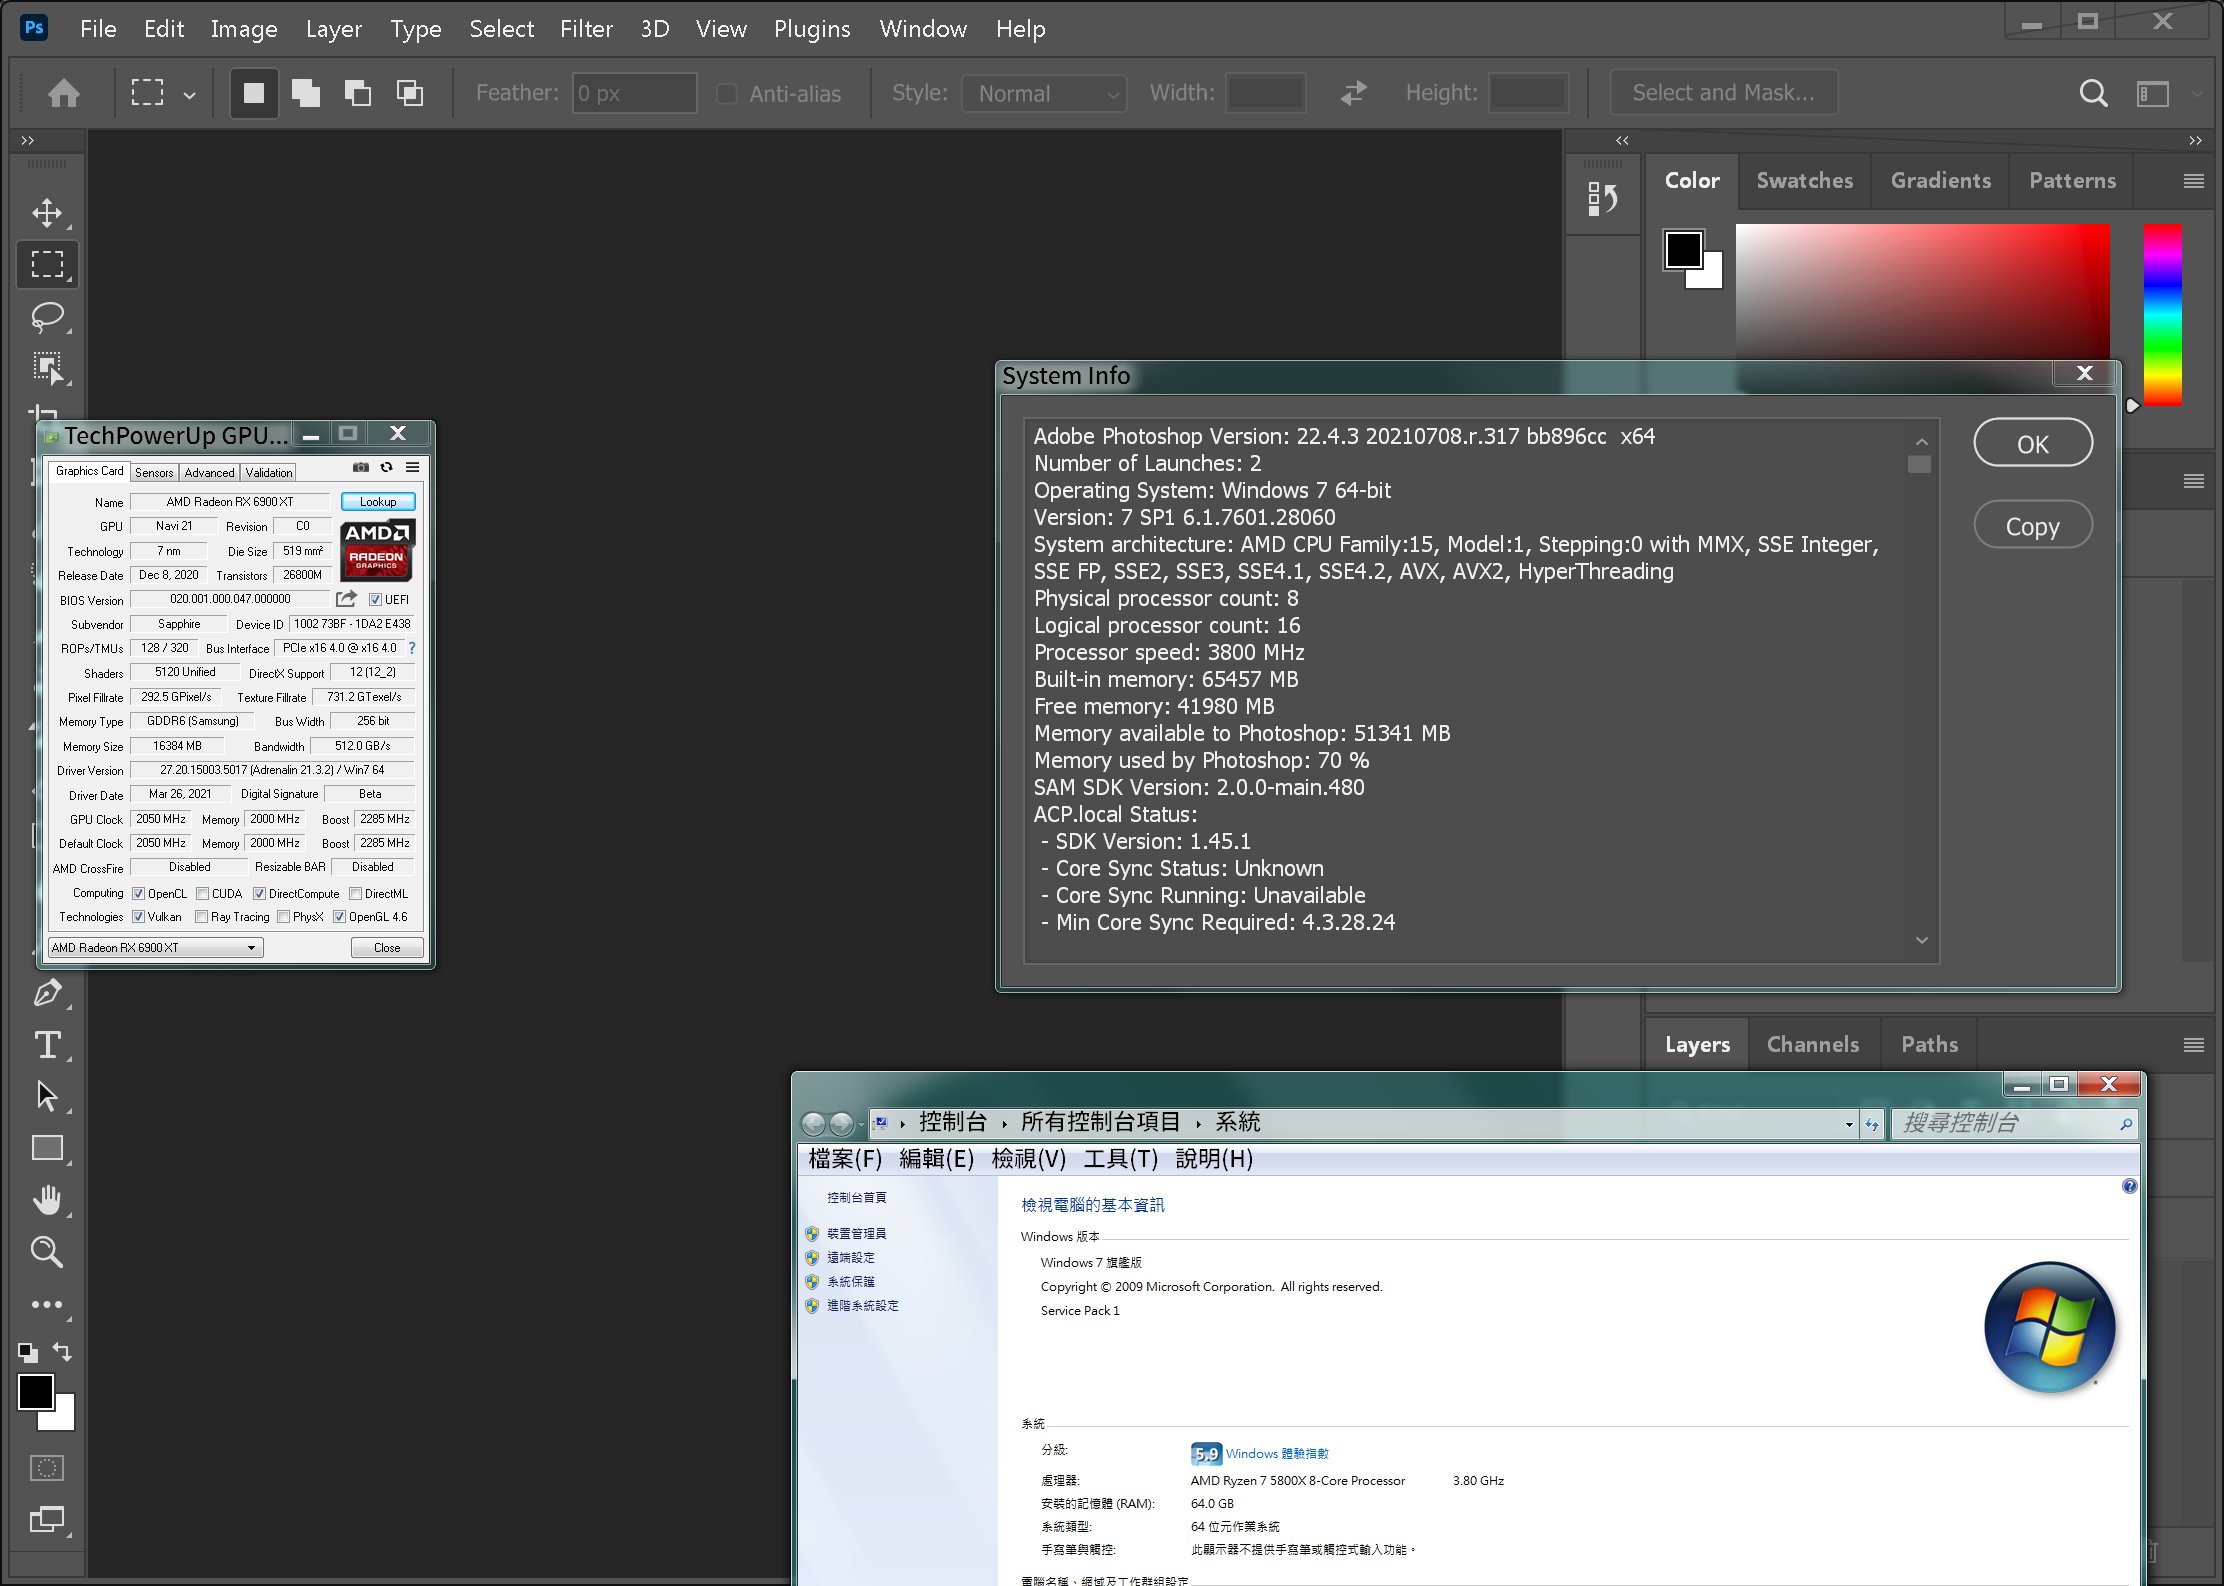Expand the marquee tool preset dropdown arrow
Image resolution: width=2224 pixels, height=1586 pixels.
(x=189, y=95)
